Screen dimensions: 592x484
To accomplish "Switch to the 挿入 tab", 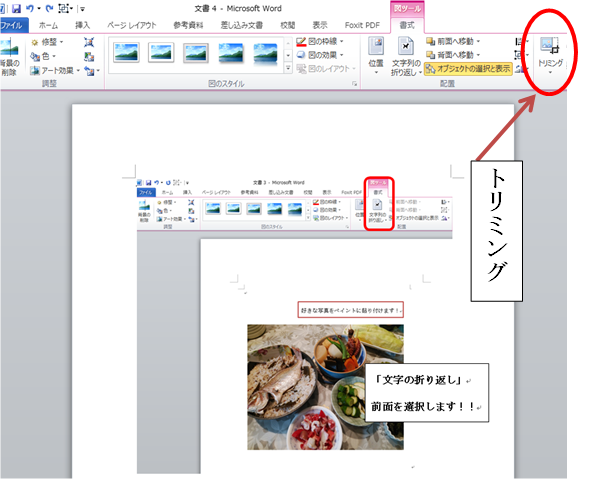I will [82, 25].
